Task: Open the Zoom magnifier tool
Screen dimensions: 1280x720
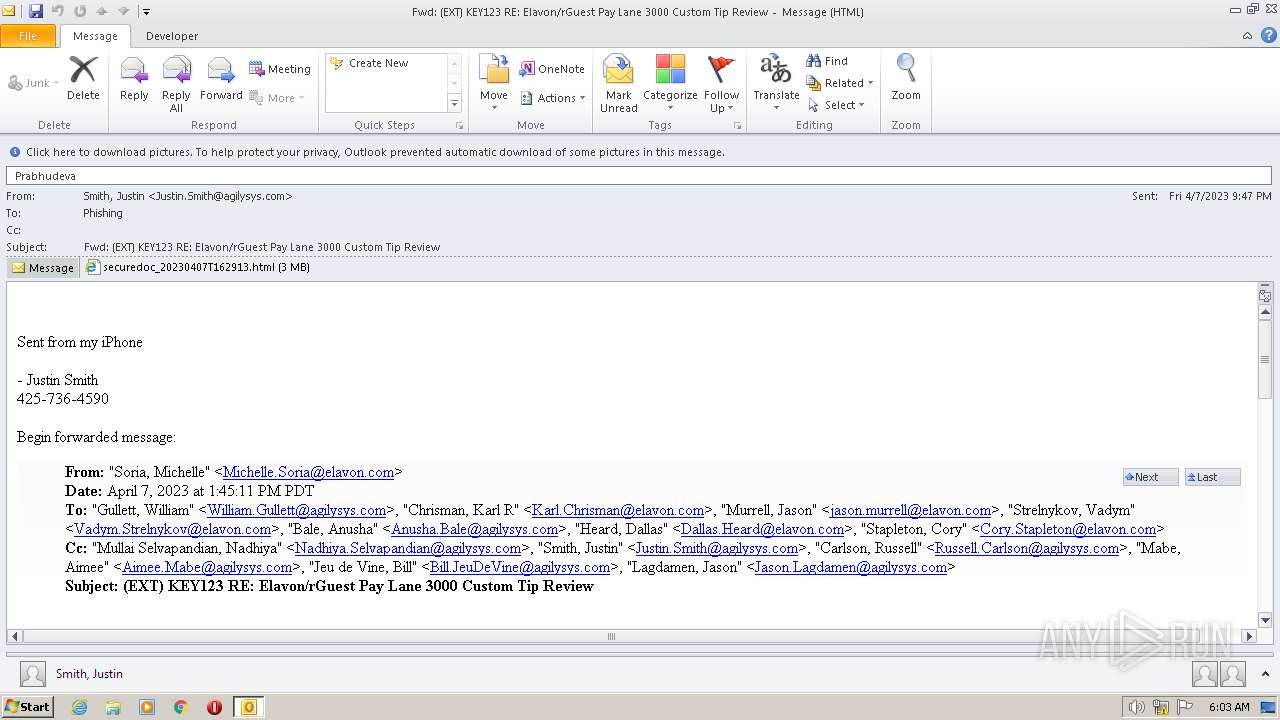Action: [x=906, y=78]
